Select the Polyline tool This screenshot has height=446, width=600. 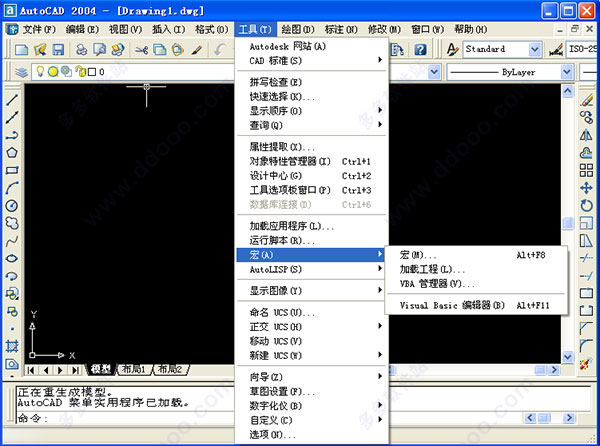(x=11, y=135)
